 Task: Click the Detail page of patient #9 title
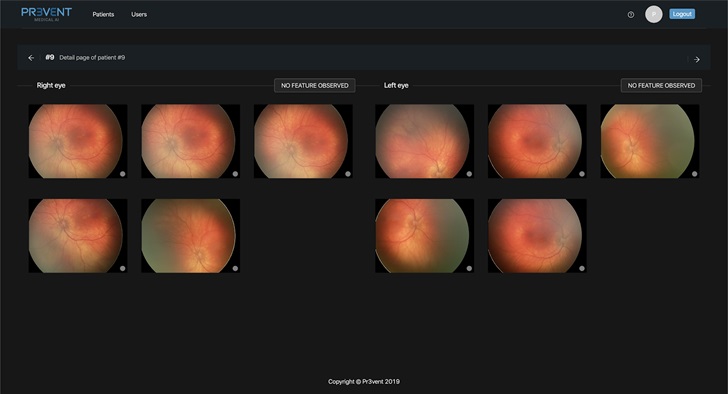(92, 58)
